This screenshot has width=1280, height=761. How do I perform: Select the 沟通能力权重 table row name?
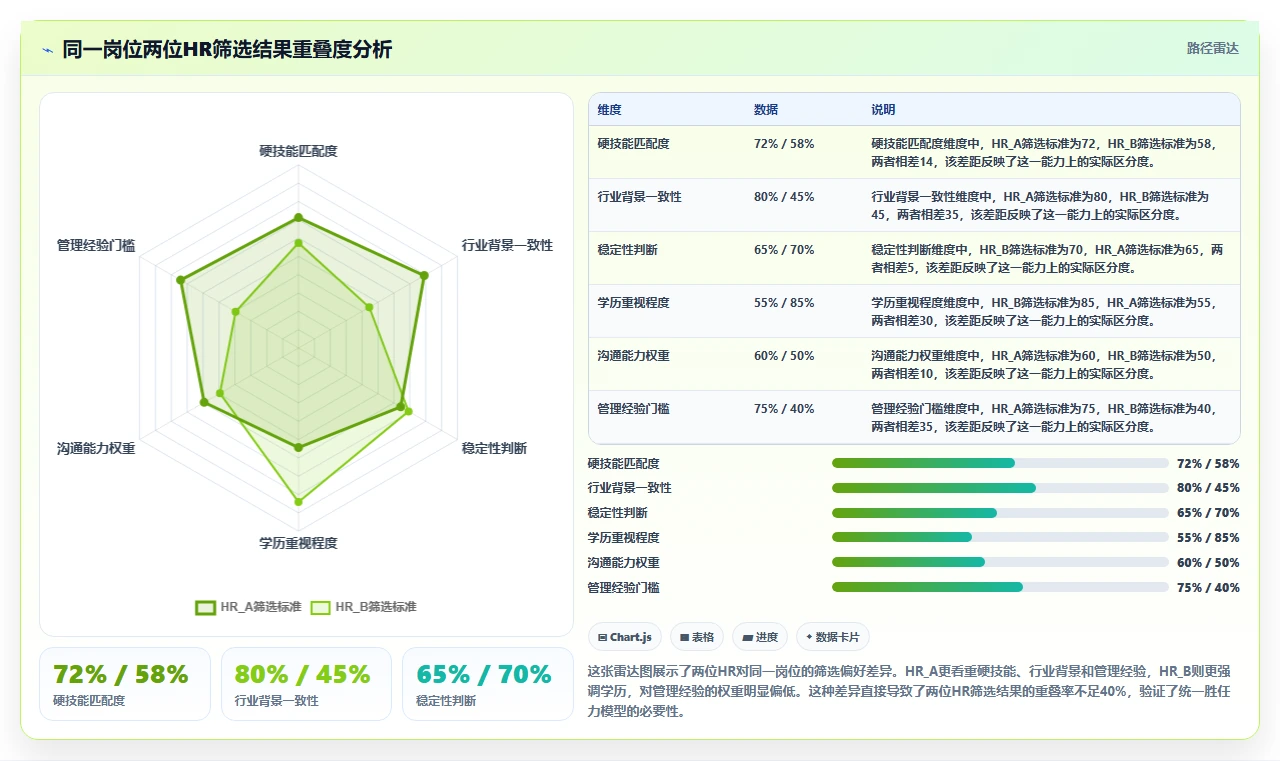[634, 356]
